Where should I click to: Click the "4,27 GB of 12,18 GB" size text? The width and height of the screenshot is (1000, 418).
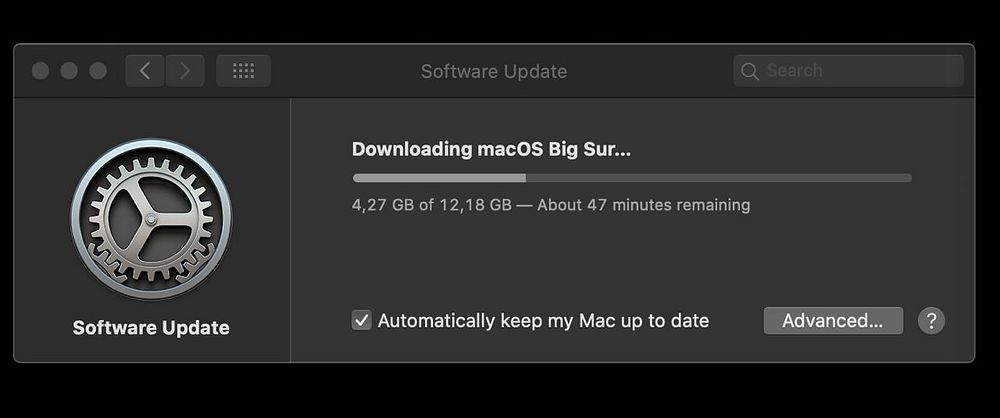(x=432, y=205)
